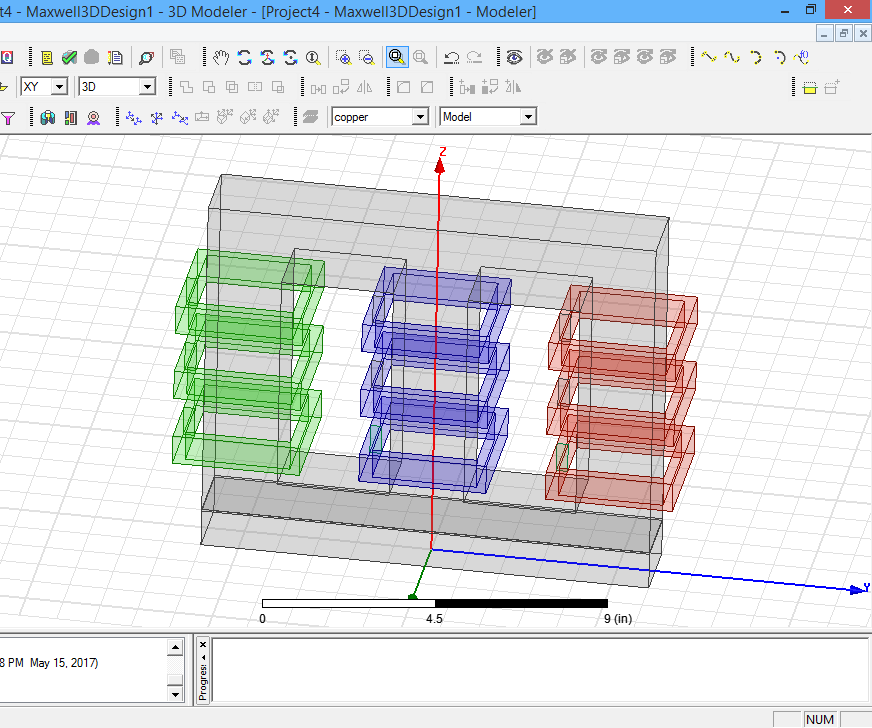Click the NUM status bar indicator
The image size is (872, 728).
pos(820,719)
